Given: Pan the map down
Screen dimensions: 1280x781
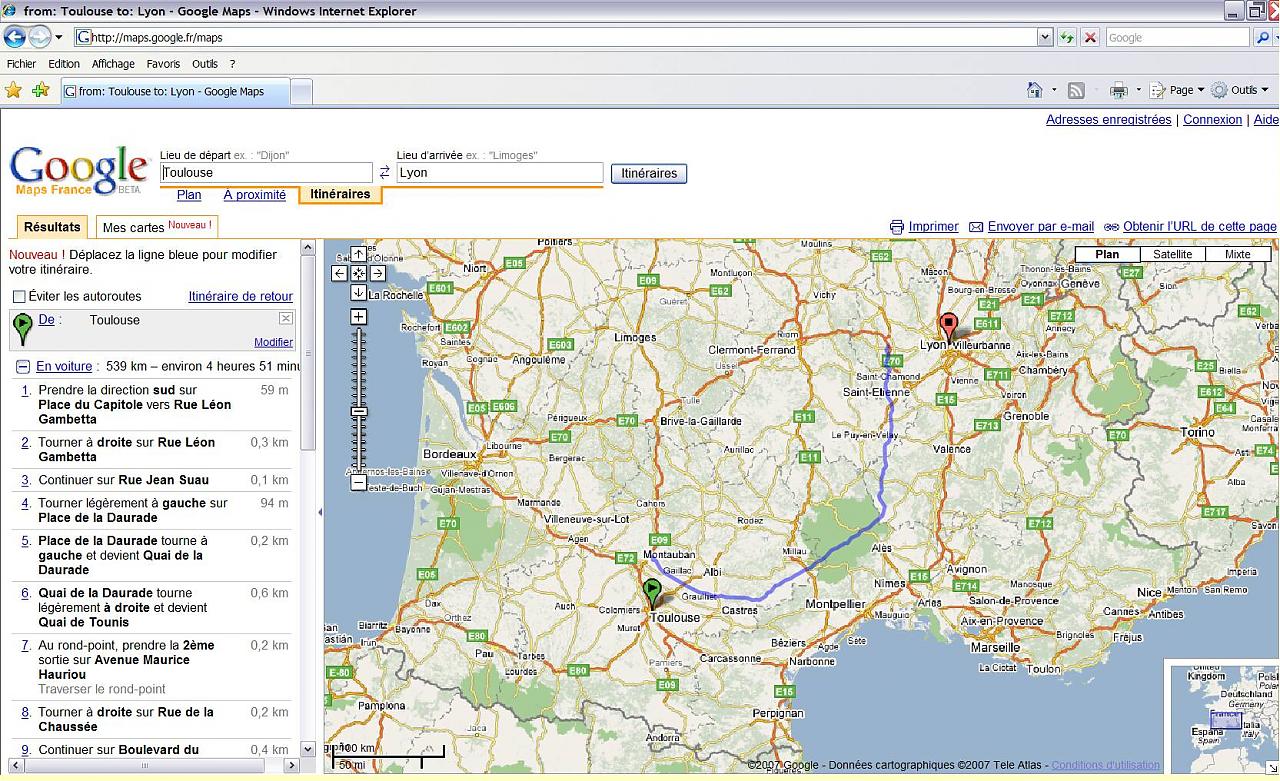Looking at the screenshot, I should 358,292.
